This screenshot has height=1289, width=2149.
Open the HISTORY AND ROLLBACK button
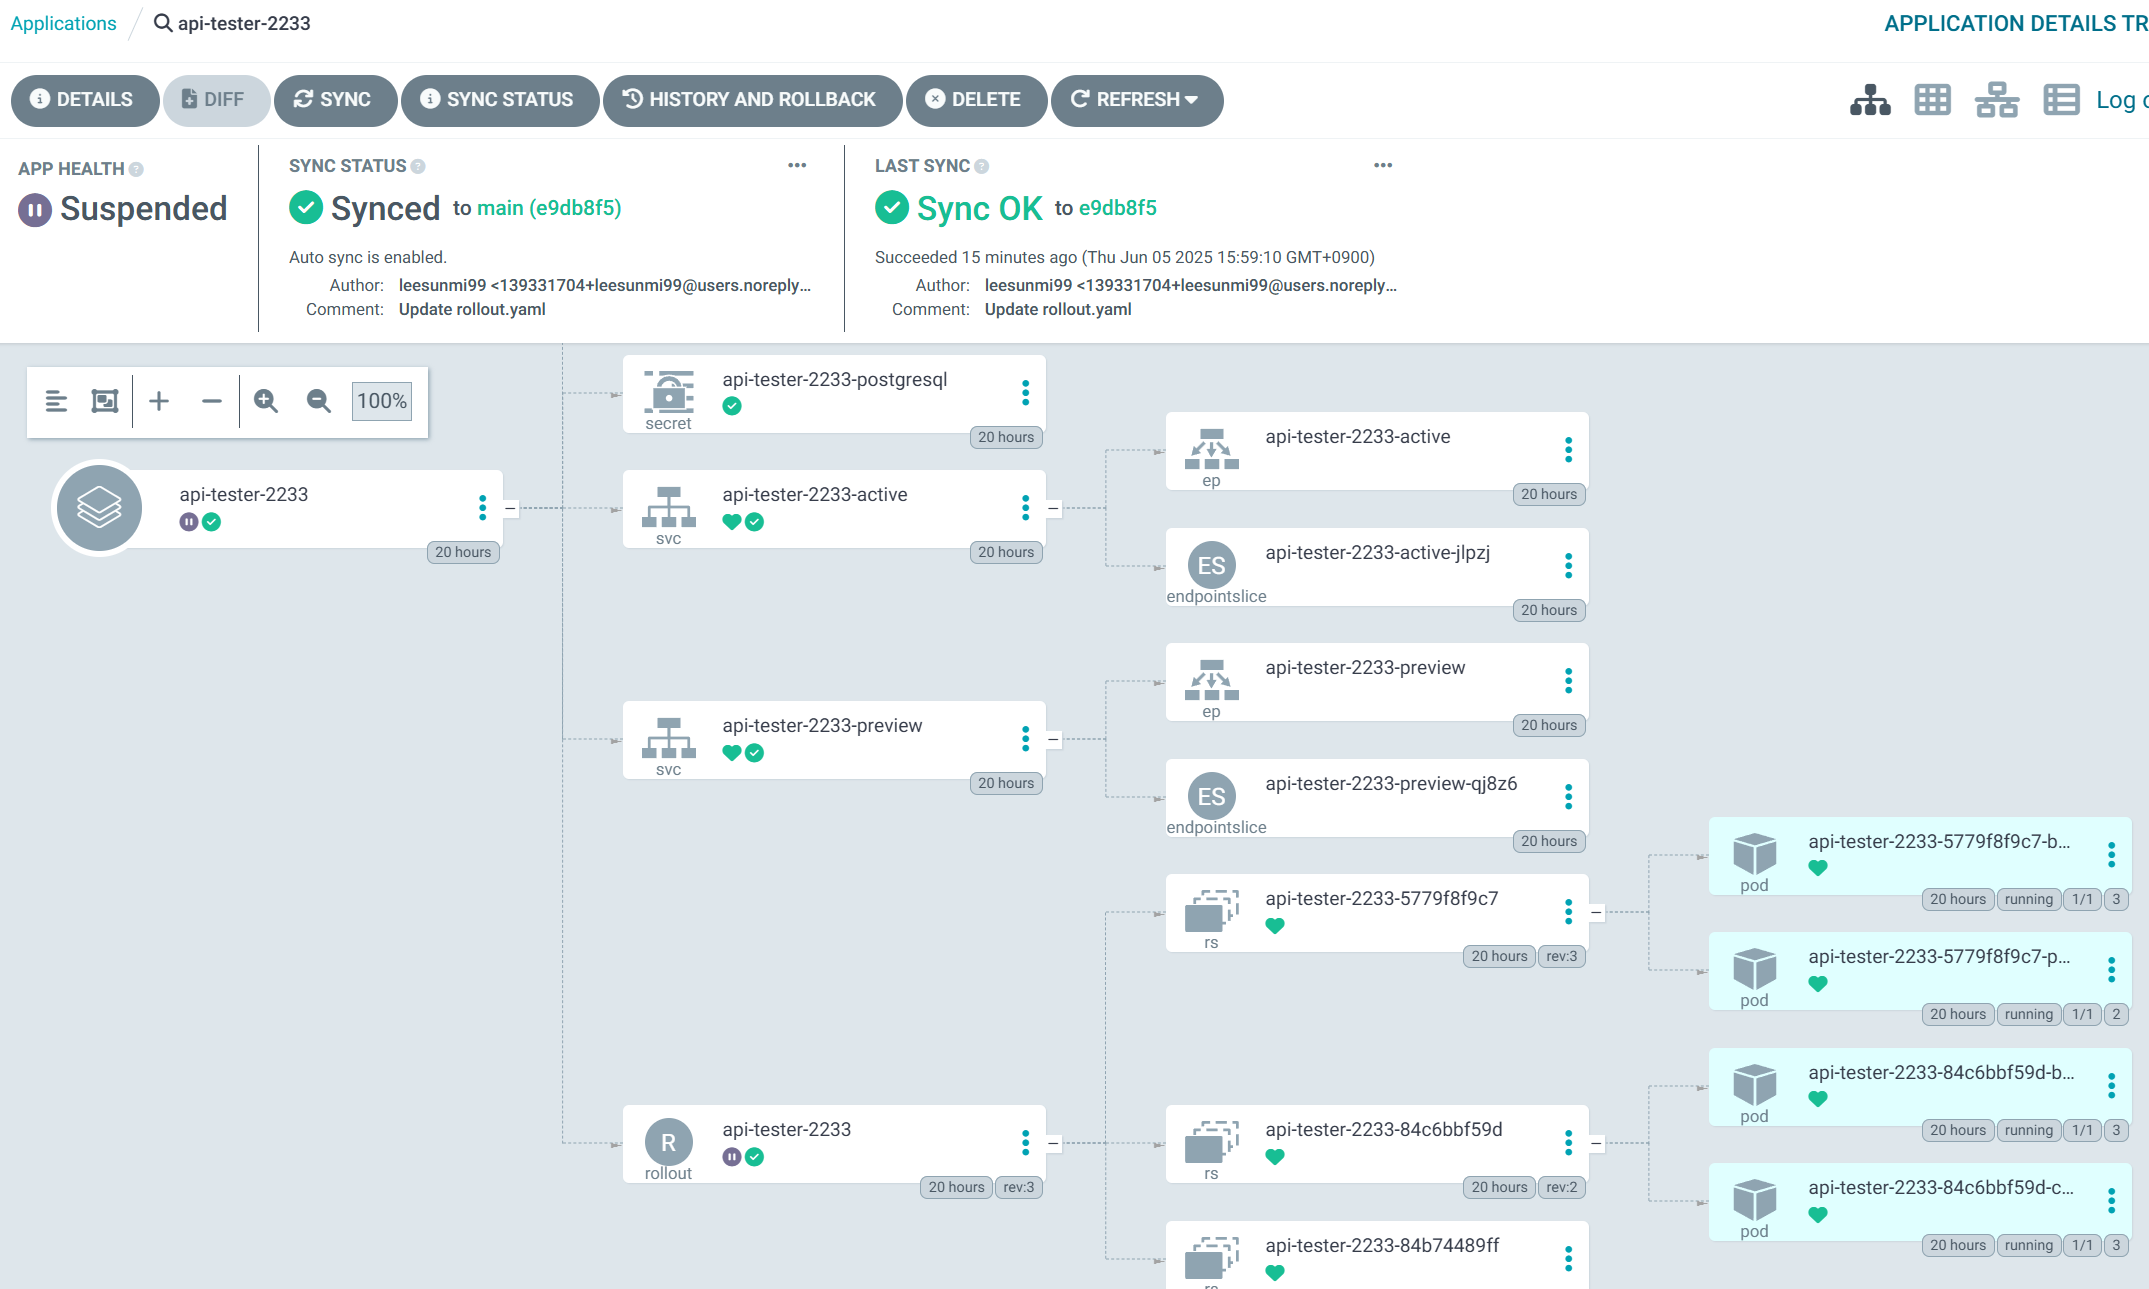751,100
